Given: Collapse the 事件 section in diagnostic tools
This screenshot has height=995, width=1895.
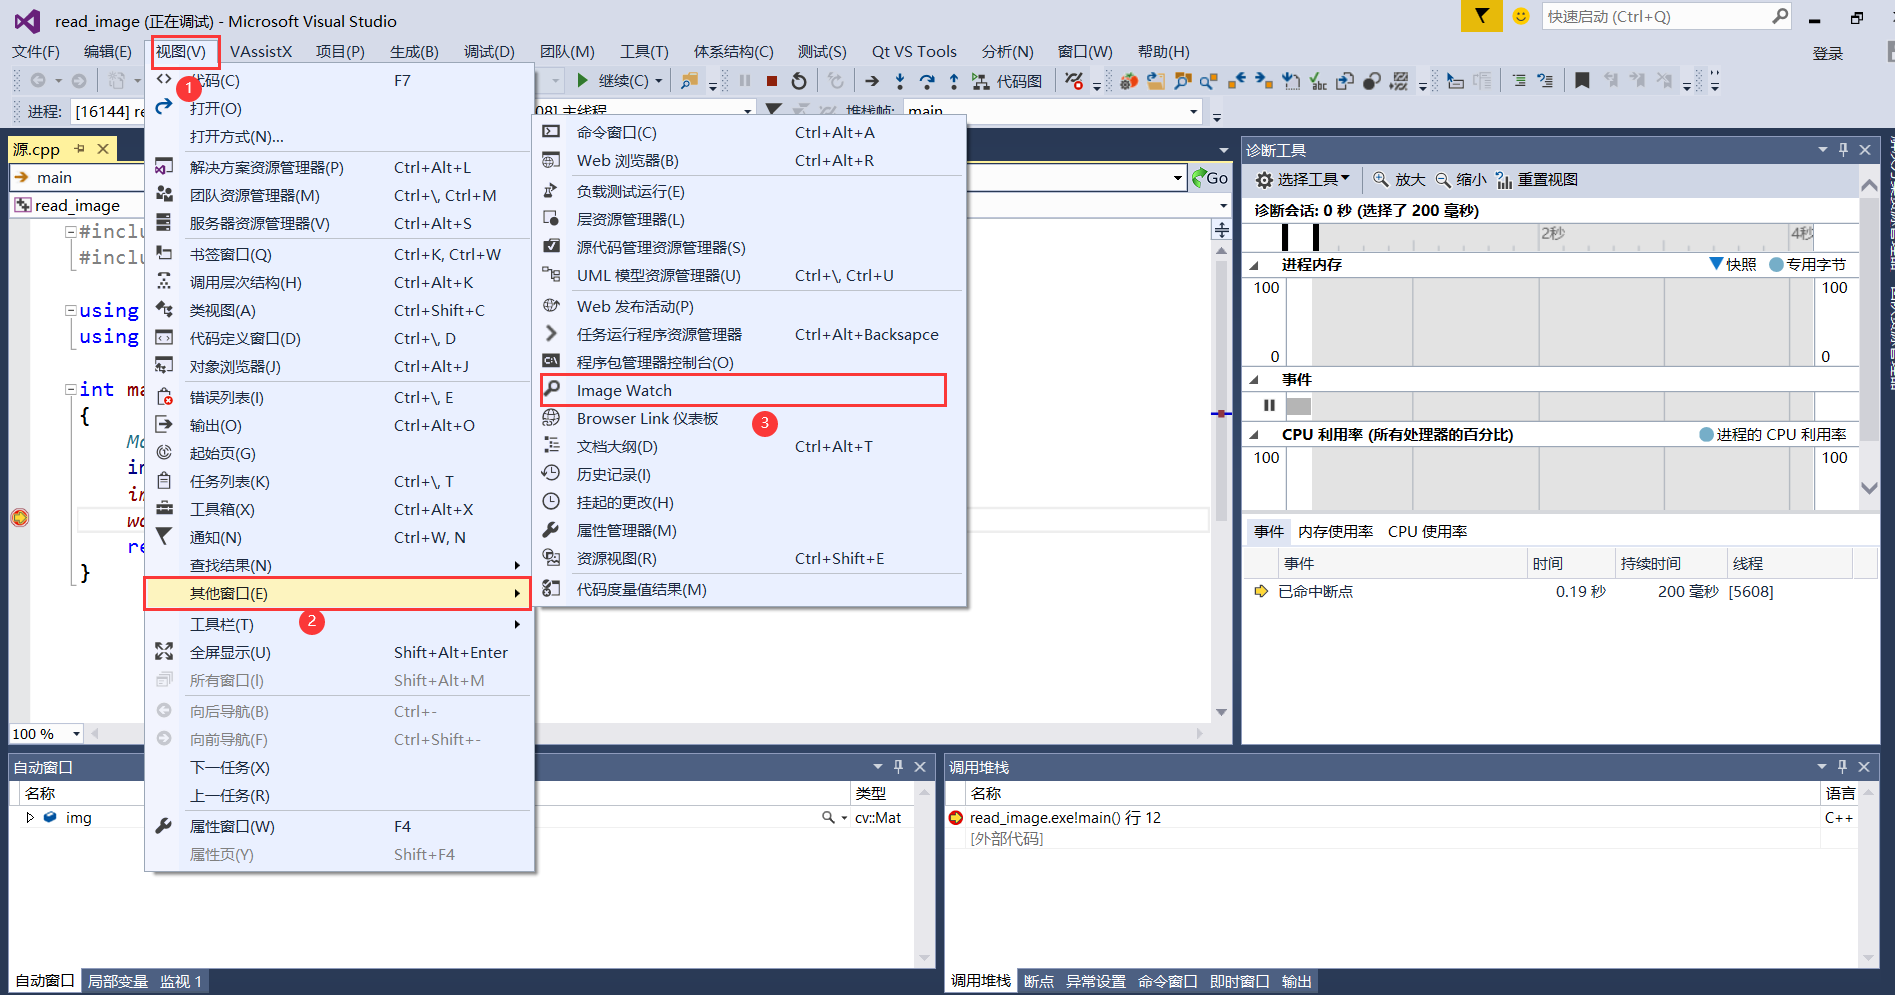Looking at the screenshot, I should pyautogui.click(x=1254, y=380).
